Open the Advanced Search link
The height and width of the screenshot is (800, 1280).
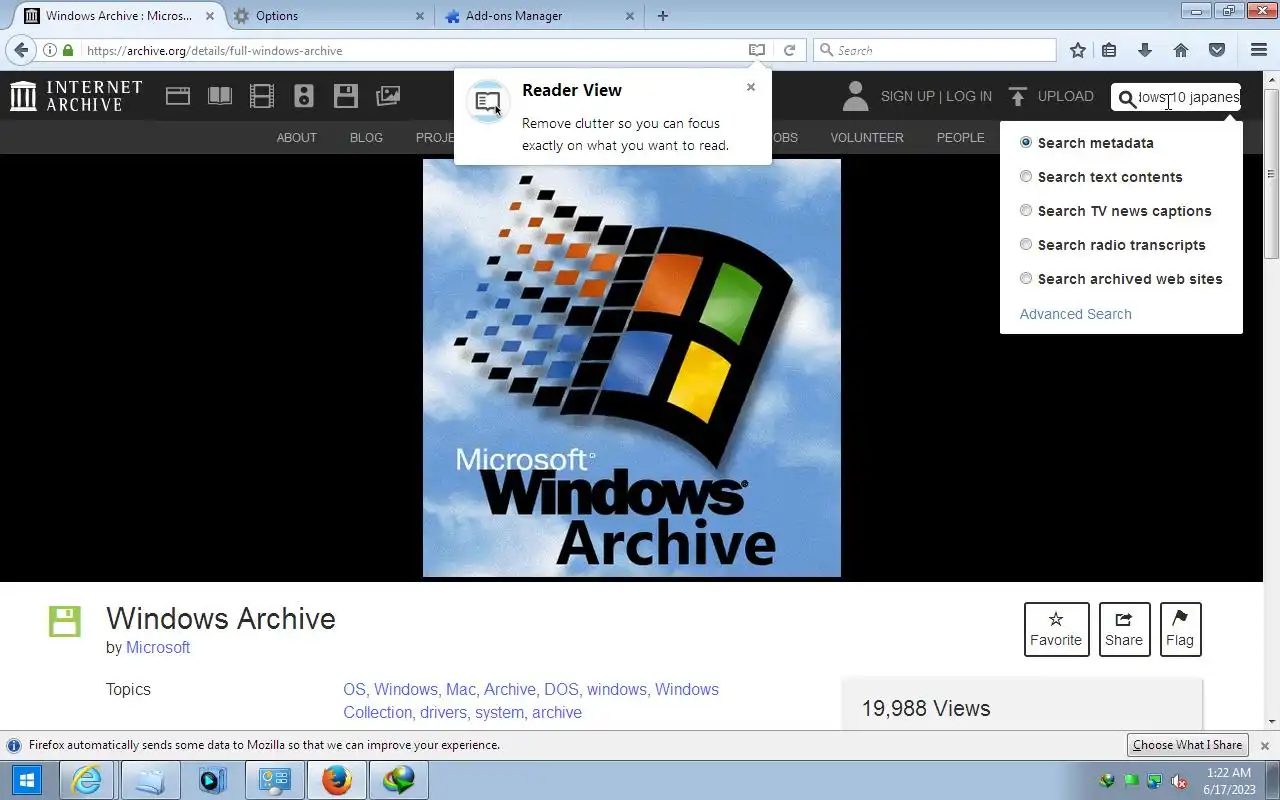tap(1076, 314)
